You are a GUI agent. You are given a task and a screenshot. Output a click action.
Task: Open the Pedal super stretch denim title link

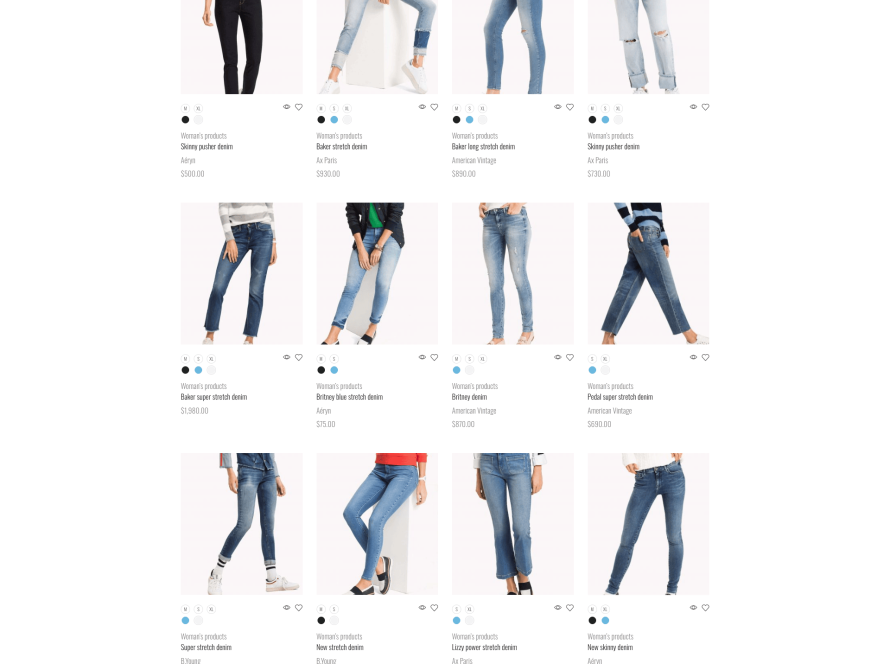click(x=620, y=397)
